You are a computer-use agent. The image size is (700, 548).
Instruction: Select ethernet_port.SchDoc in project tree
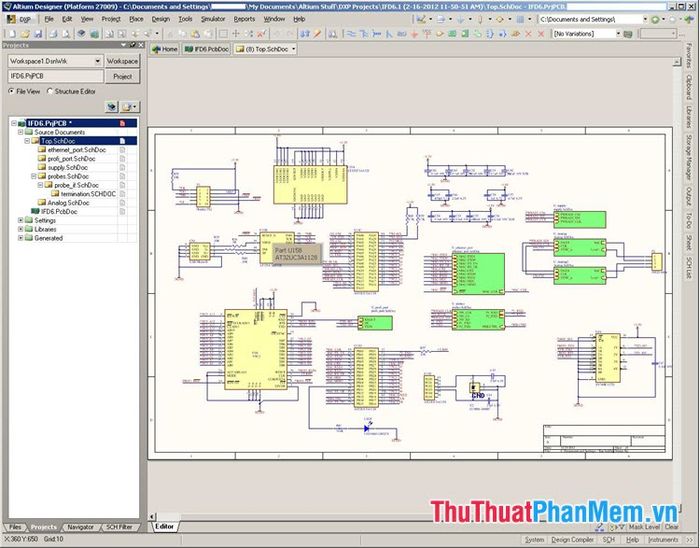pyautogui.click(x=77, y=150)
